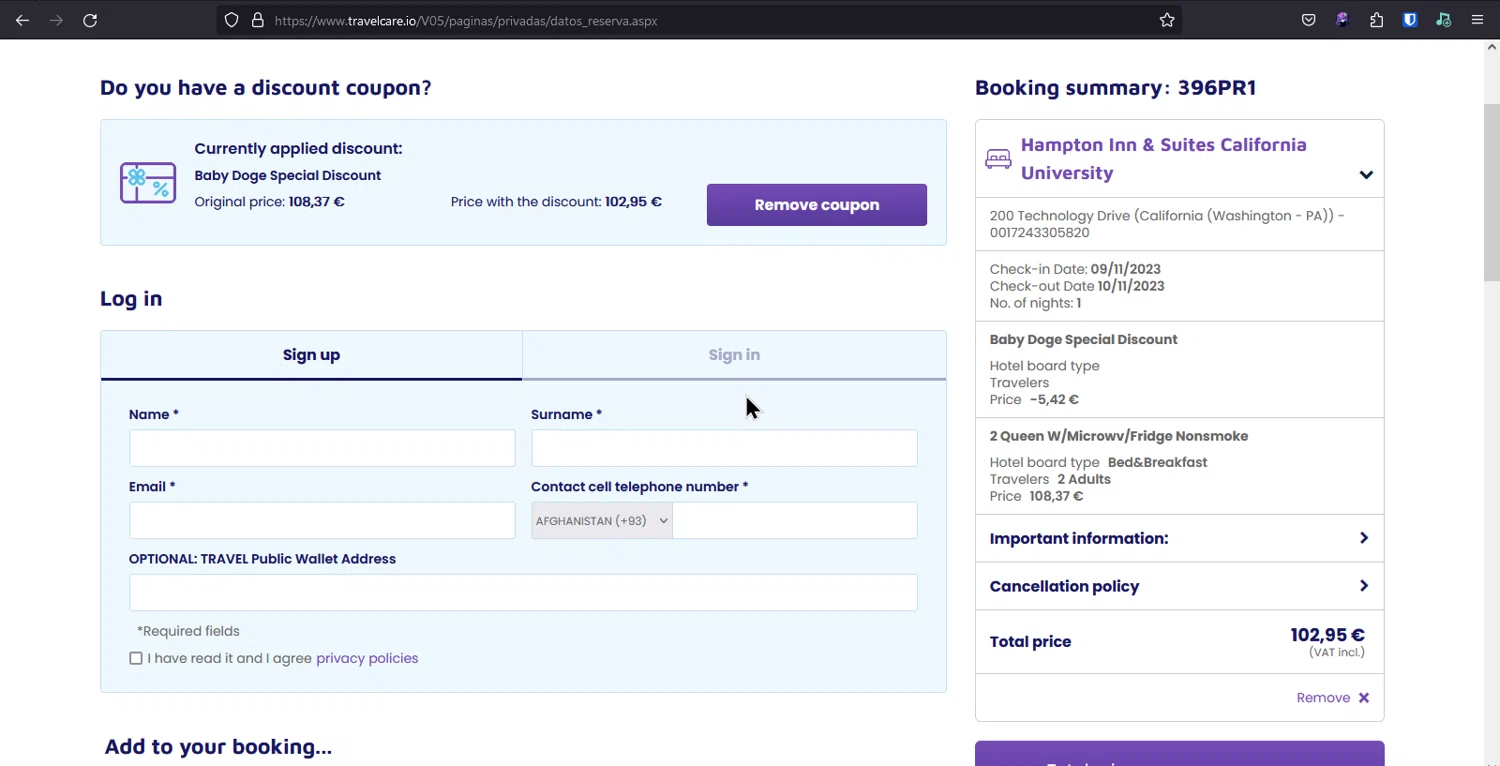Go back with browser back arrow
Viewport: 1500px width, 766px height.
click(22, 20)
